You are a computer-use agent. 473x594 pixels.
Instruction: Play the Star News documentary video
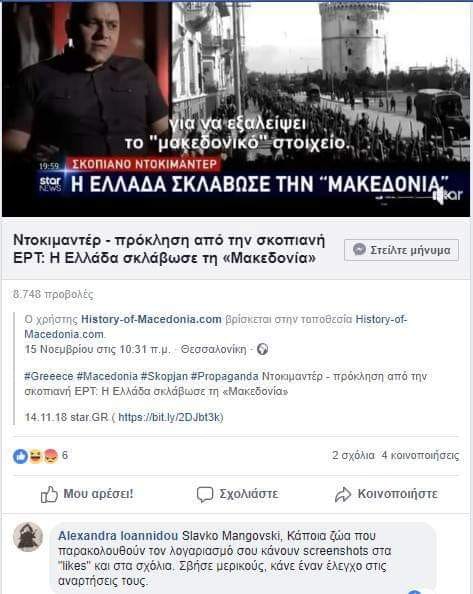coord(236,109)
